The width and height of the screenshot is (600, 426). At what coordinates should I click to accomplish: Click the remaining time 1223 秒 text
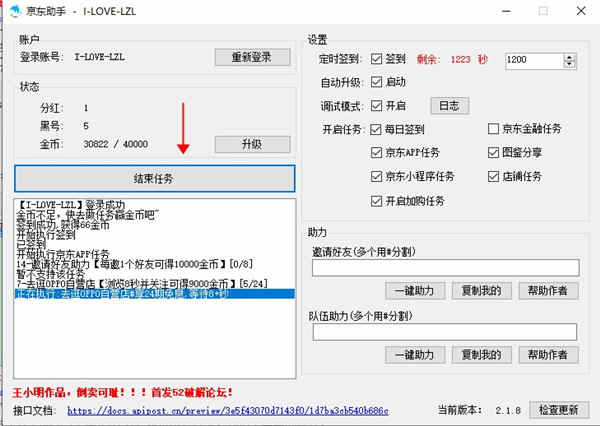(x=469, y=59)
